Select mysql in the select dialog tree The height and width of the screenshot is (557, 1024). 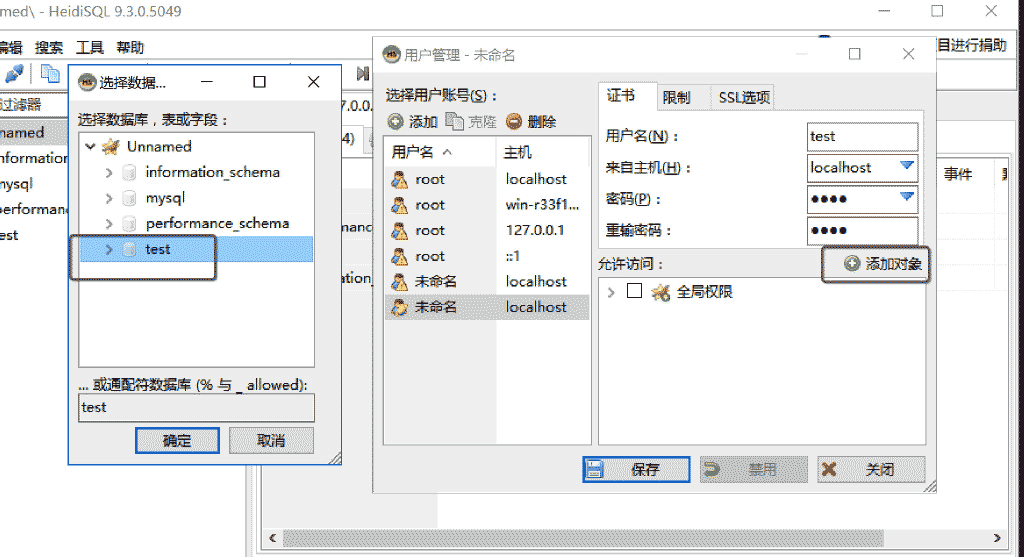(165, 198)
